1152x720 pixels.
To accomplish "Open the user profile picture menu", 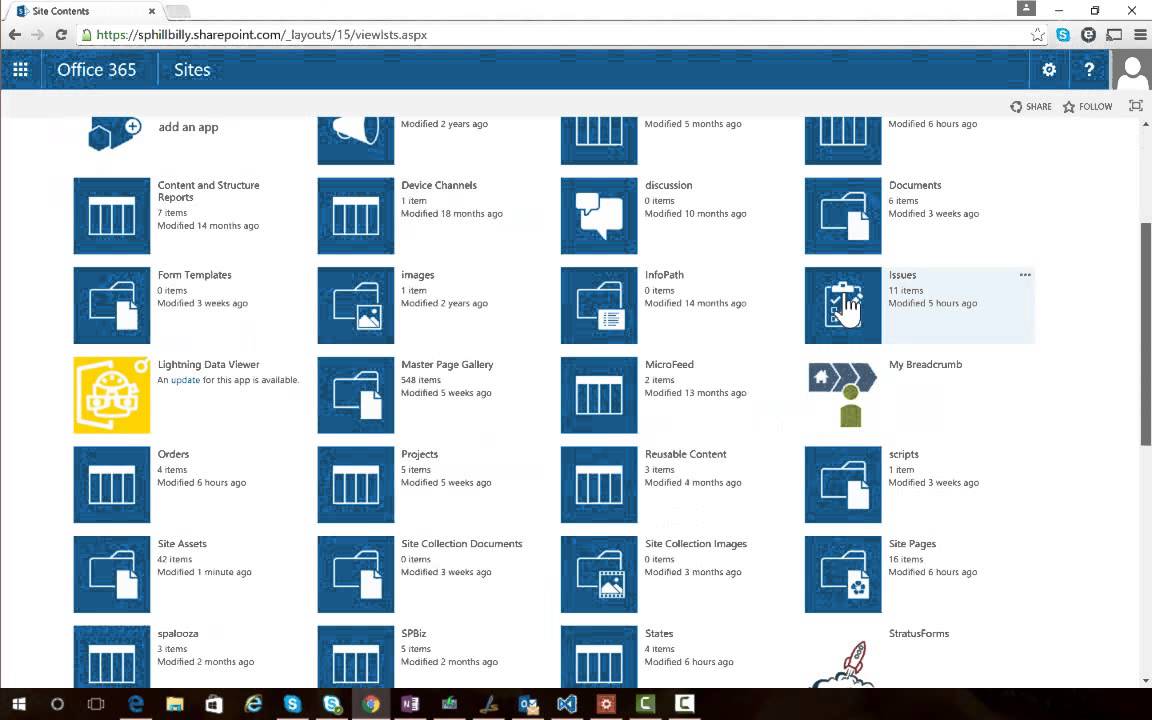I will point(1131,70).
